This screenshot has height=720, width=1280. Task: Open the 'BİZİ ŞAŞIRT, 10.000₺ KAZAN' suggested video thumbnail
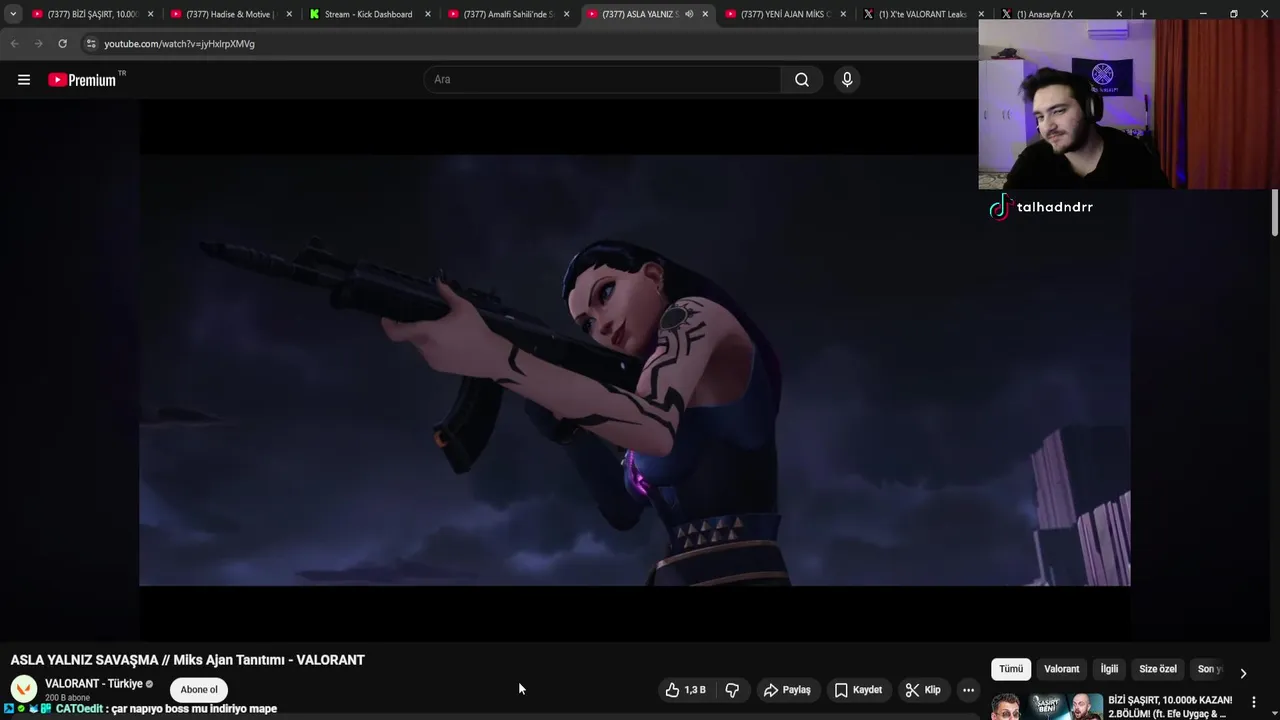(1047, 706)
